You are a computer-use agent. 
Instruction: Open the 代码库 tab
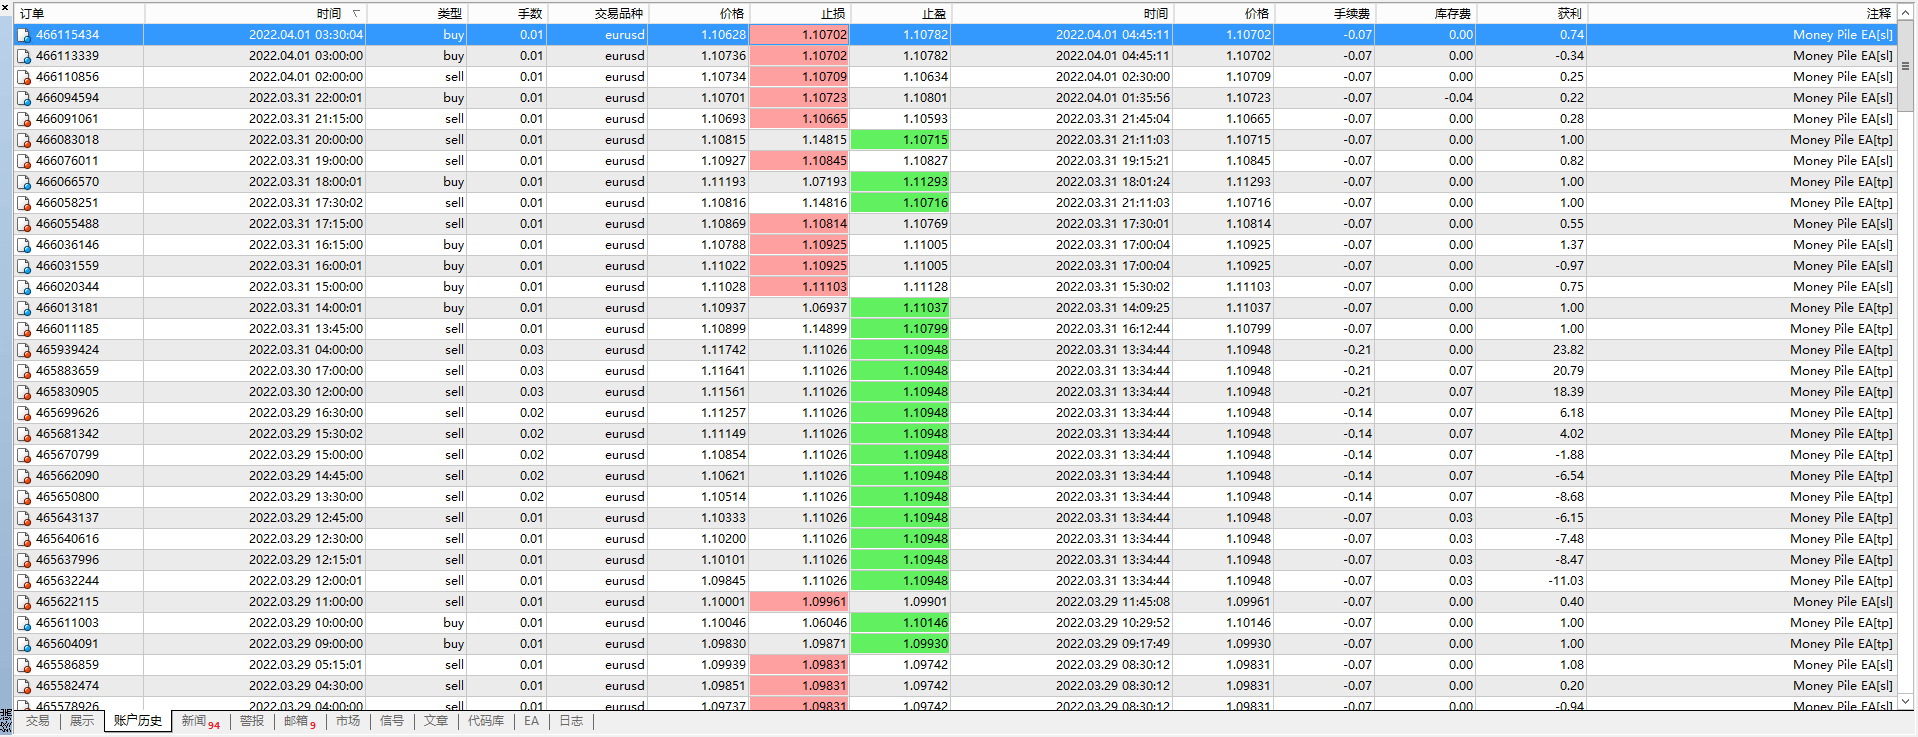pyautogui.click(x=486, y=721)
